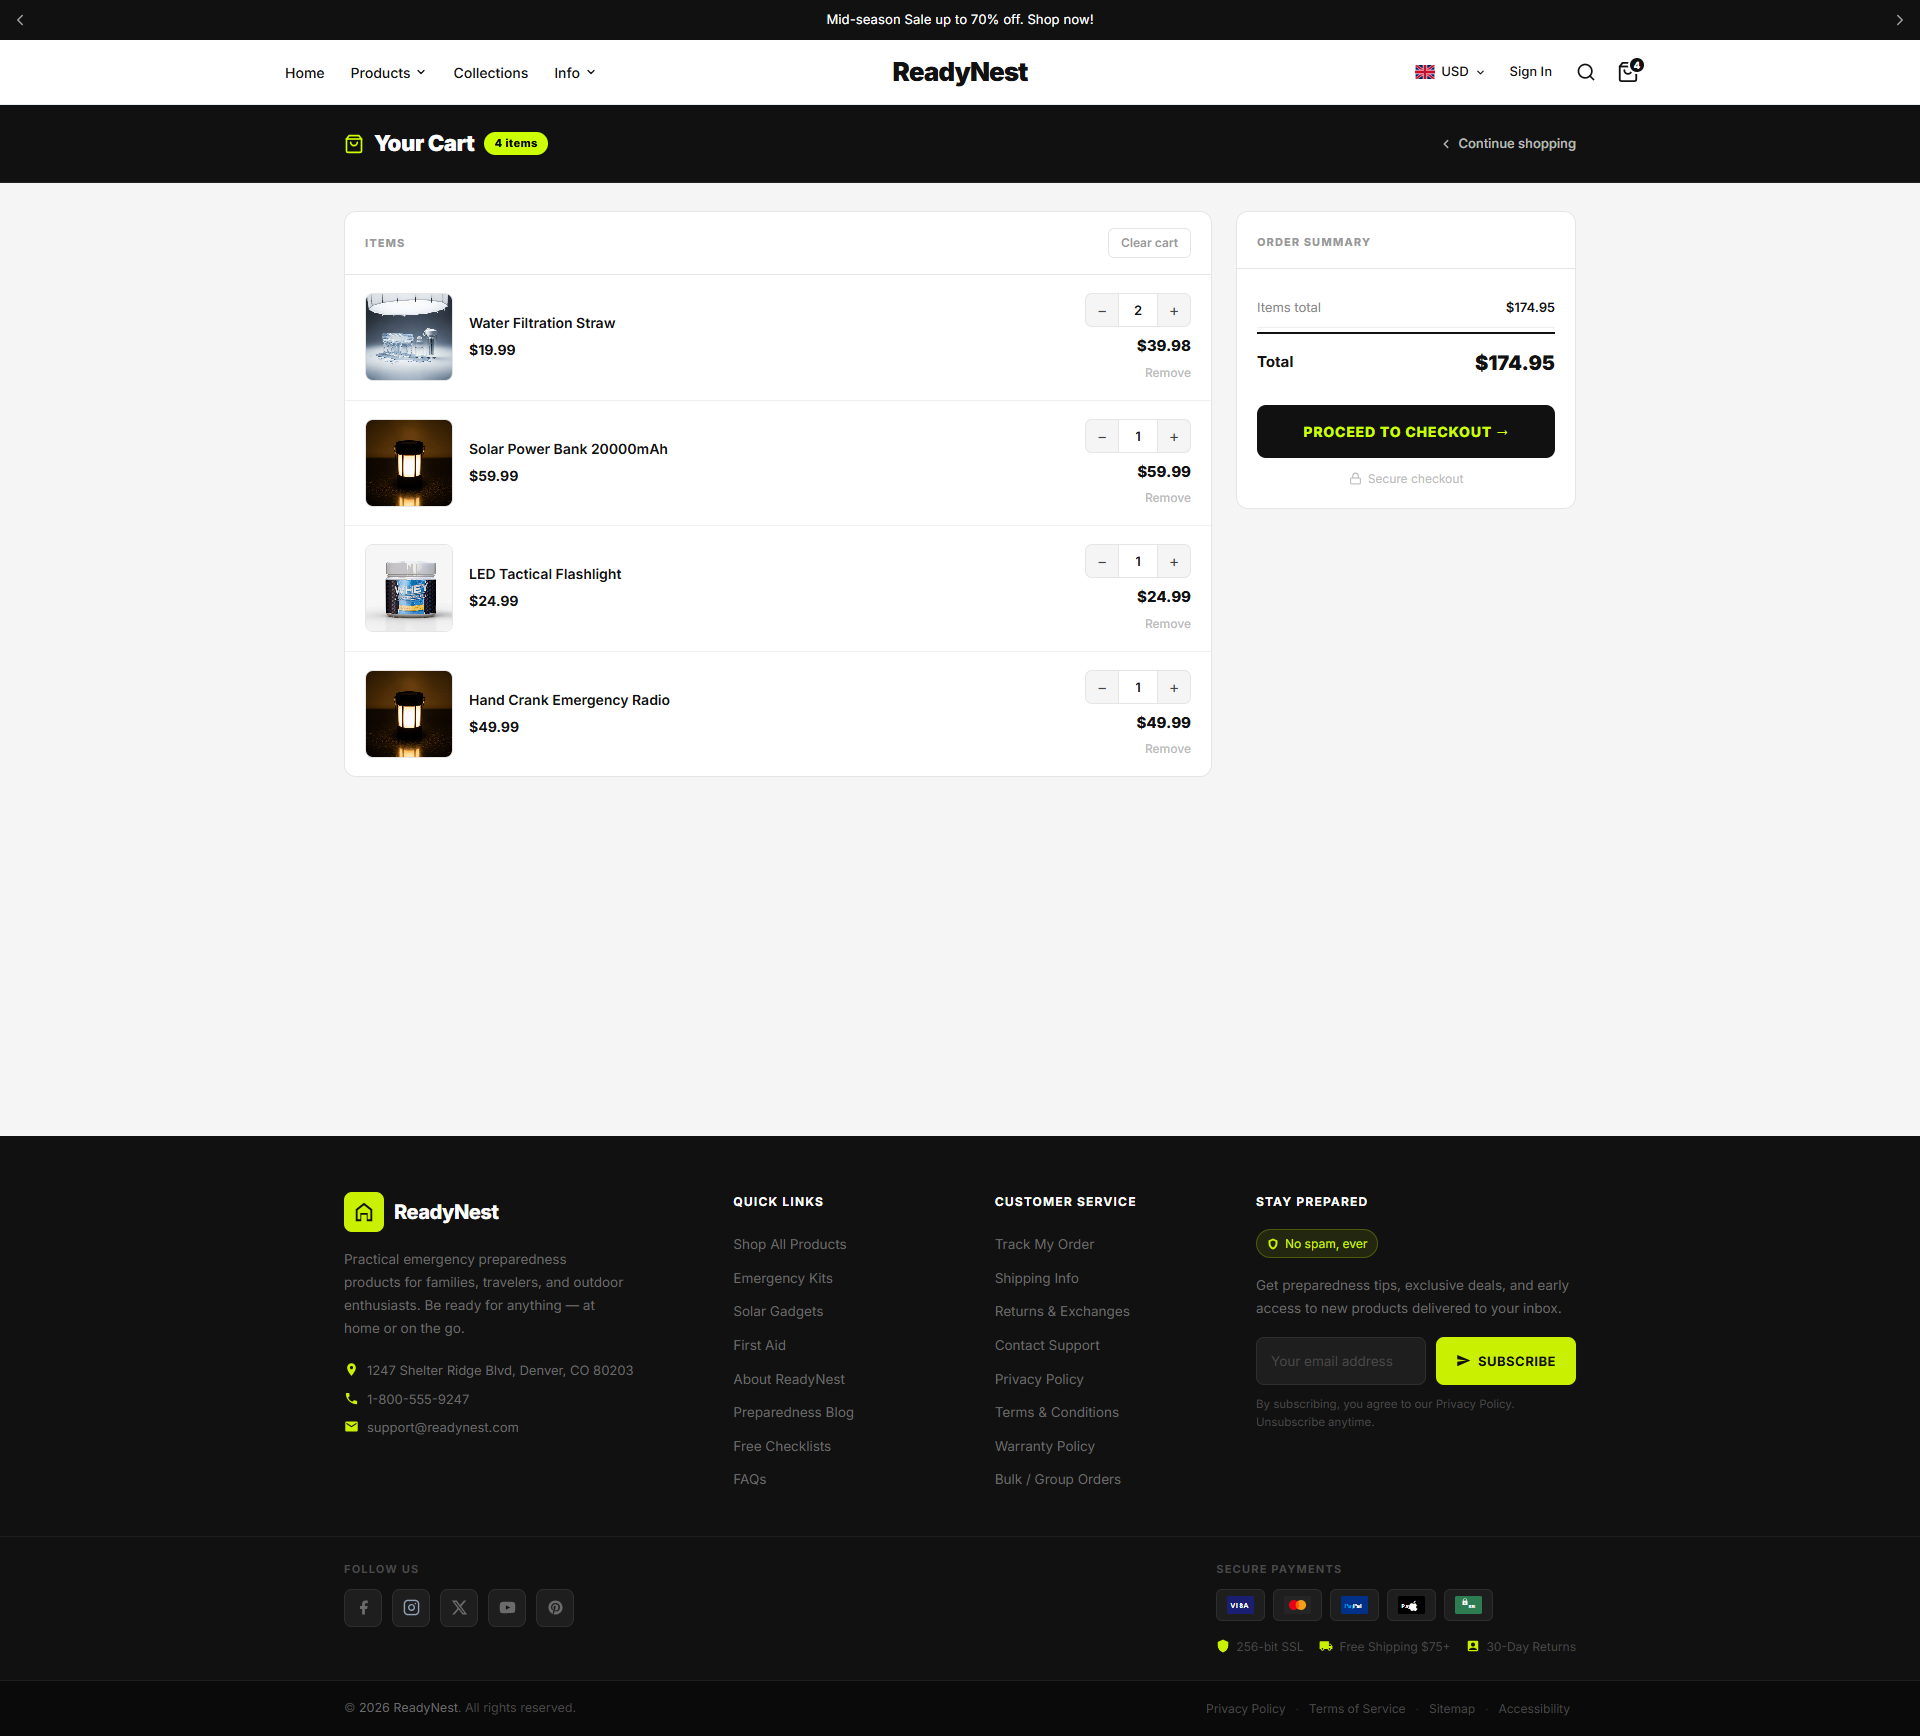Open Hand Crank Emergency Radio thumbnail
Screen dimensions: 1920x1736
pyautogui.click(x=409, y=714)
